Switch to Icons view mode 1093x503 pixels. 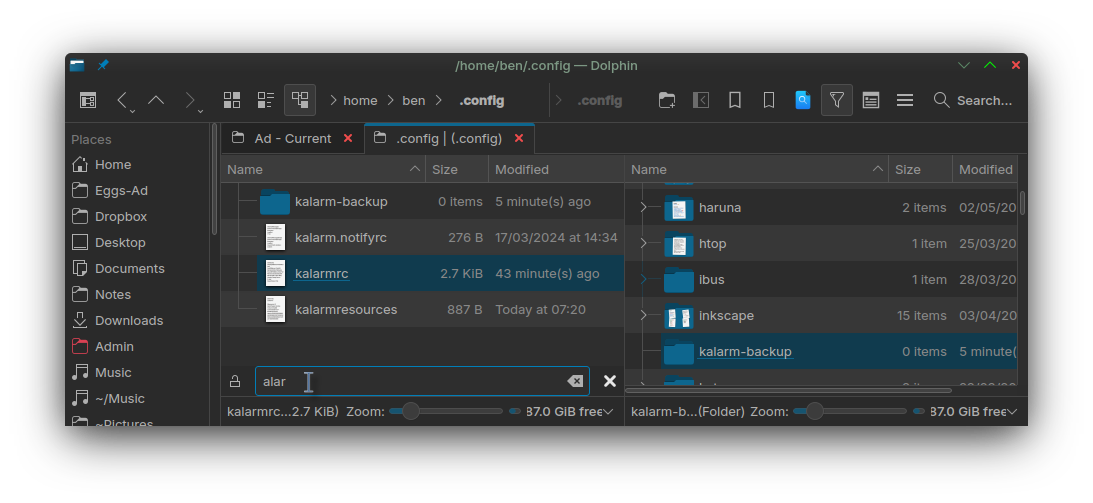click(x=231, y=100)
